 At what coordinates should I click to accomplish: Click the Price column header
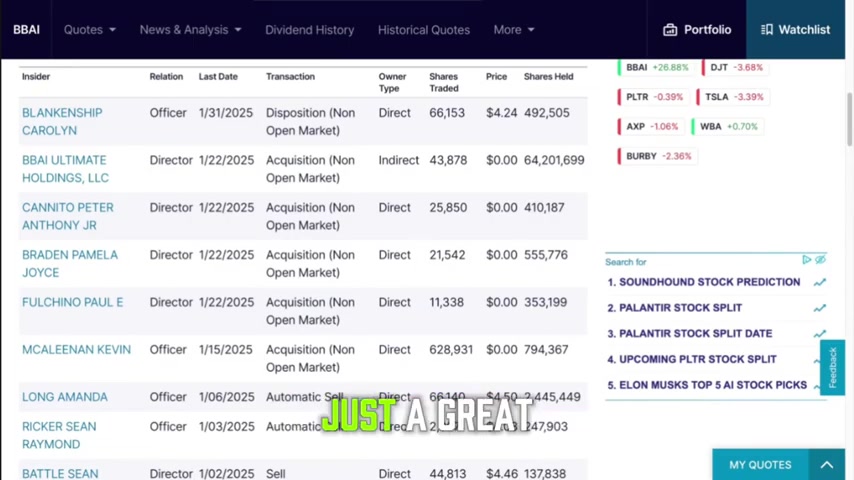point(496,77)
